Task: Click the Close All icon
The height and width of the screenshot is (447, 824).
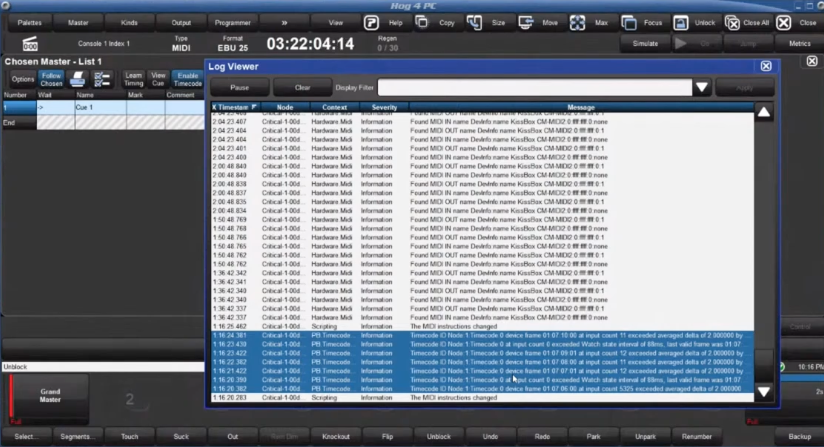Action: 732,22
